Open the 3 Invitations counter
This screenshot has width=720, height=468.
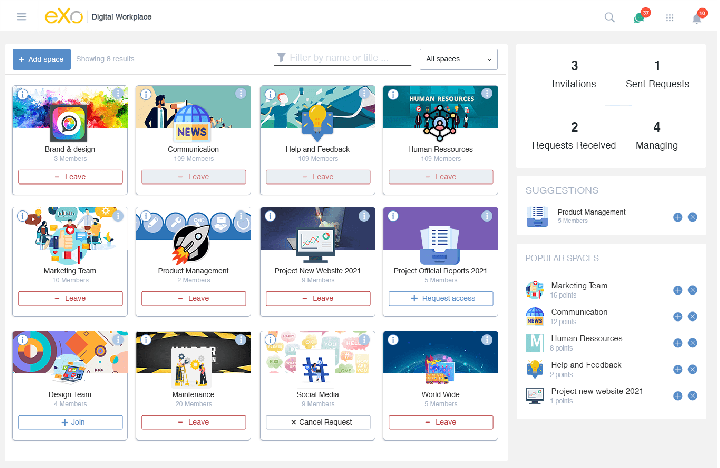(x=574, y=74)
